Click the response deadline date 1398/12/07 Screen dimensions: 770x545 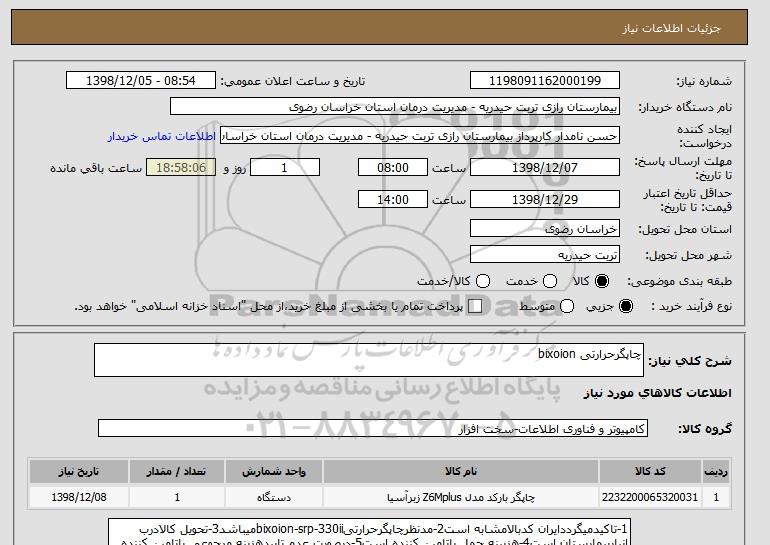[545, 167]
